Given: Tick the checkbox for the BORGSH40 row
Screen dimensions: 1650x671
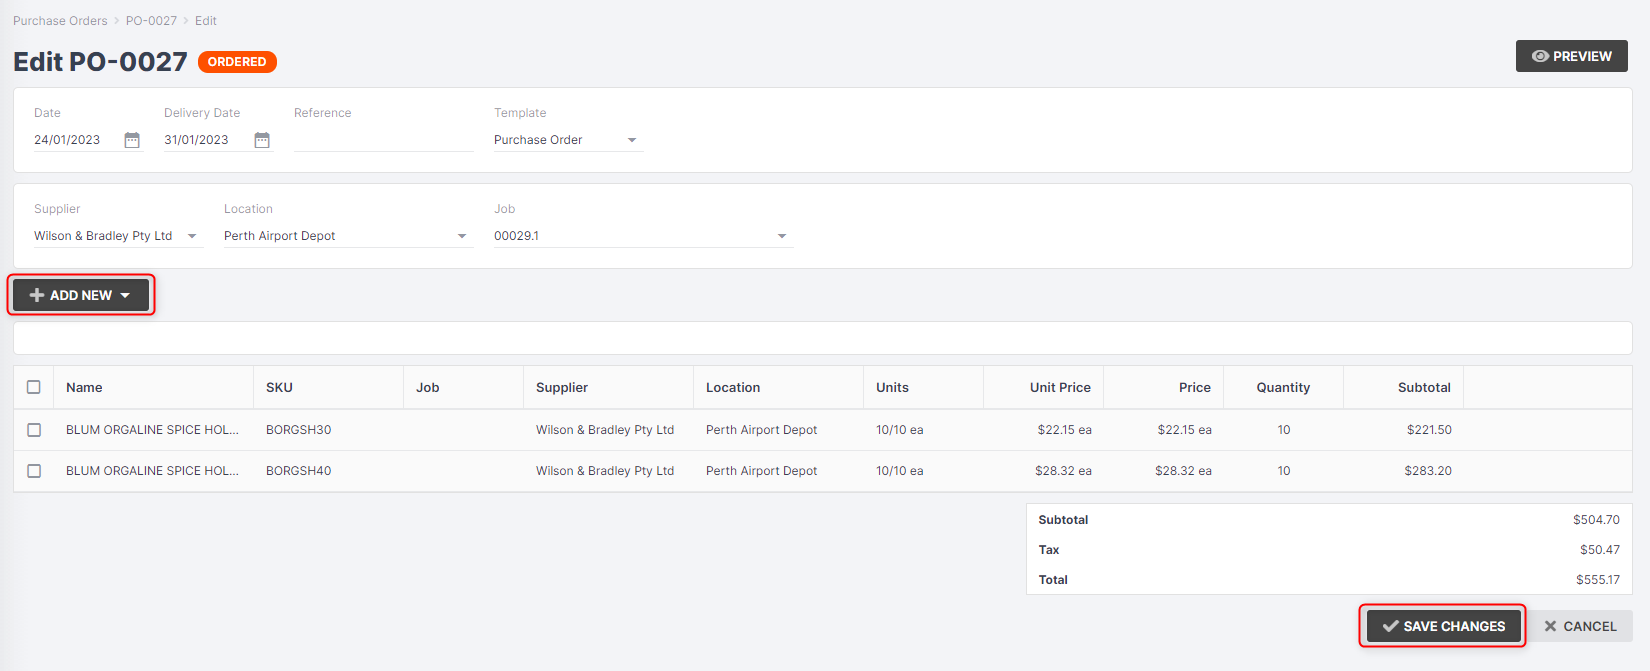Looking at the screenshot, I should pos(34,471).
